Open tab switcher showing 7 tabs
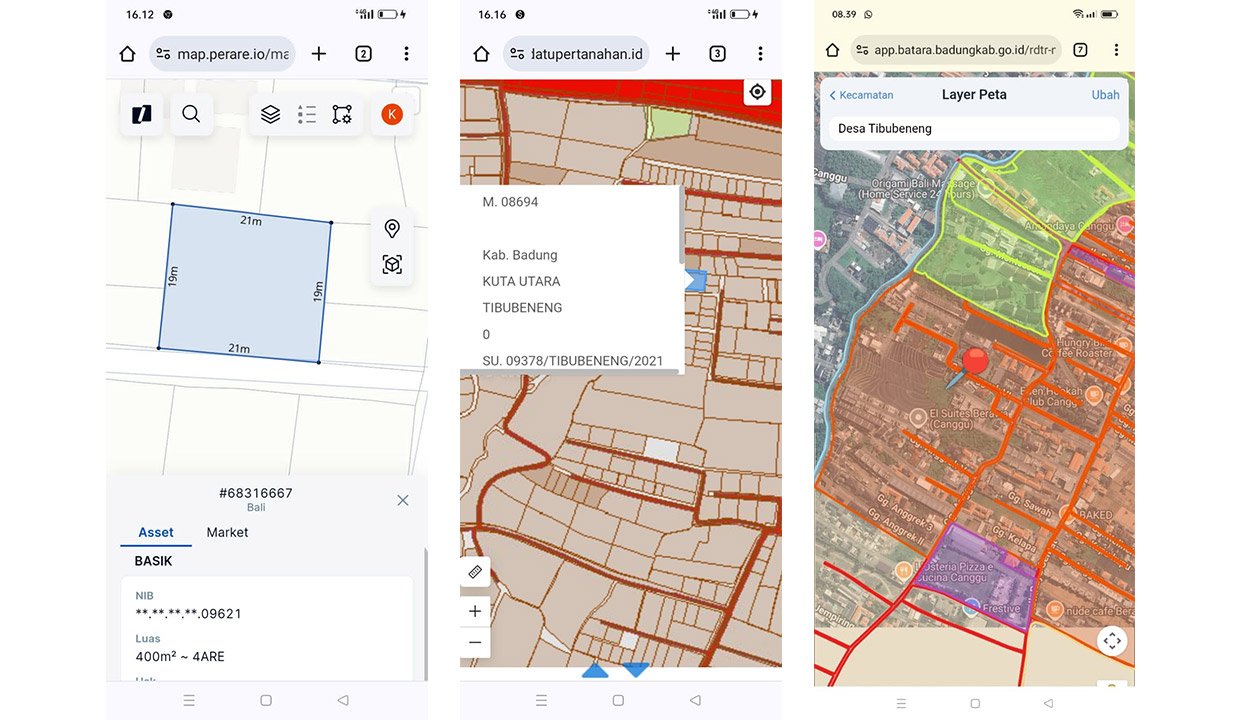 pyautogui.click(x=1080, y=50)
